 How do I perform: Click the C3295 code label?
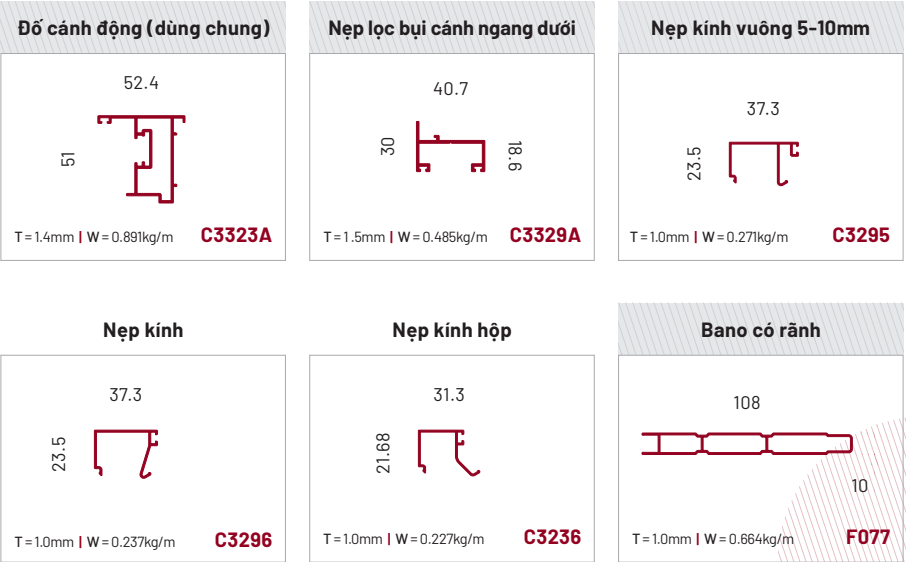point(861,236)
